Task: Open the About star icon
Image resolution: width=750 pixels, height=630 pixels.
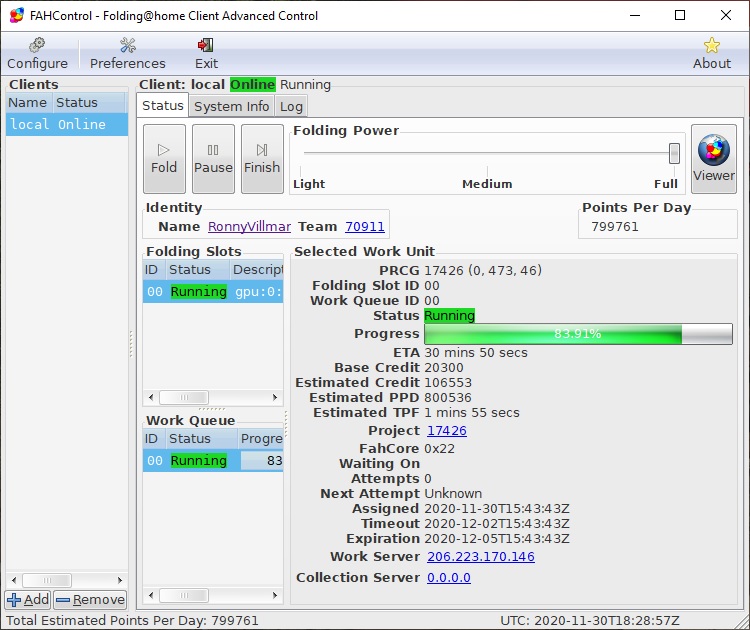Action: pyautogui.click(x=712, y=54)
